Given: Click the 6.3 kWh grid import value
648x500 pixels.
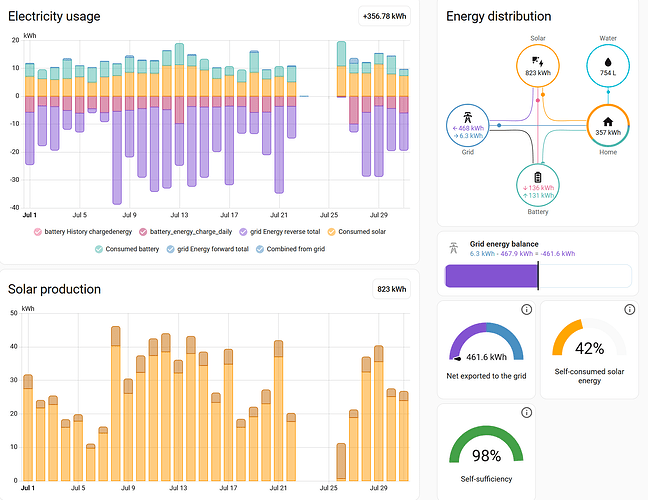Looking at the screenshot, I should click(x=468, y=136).
